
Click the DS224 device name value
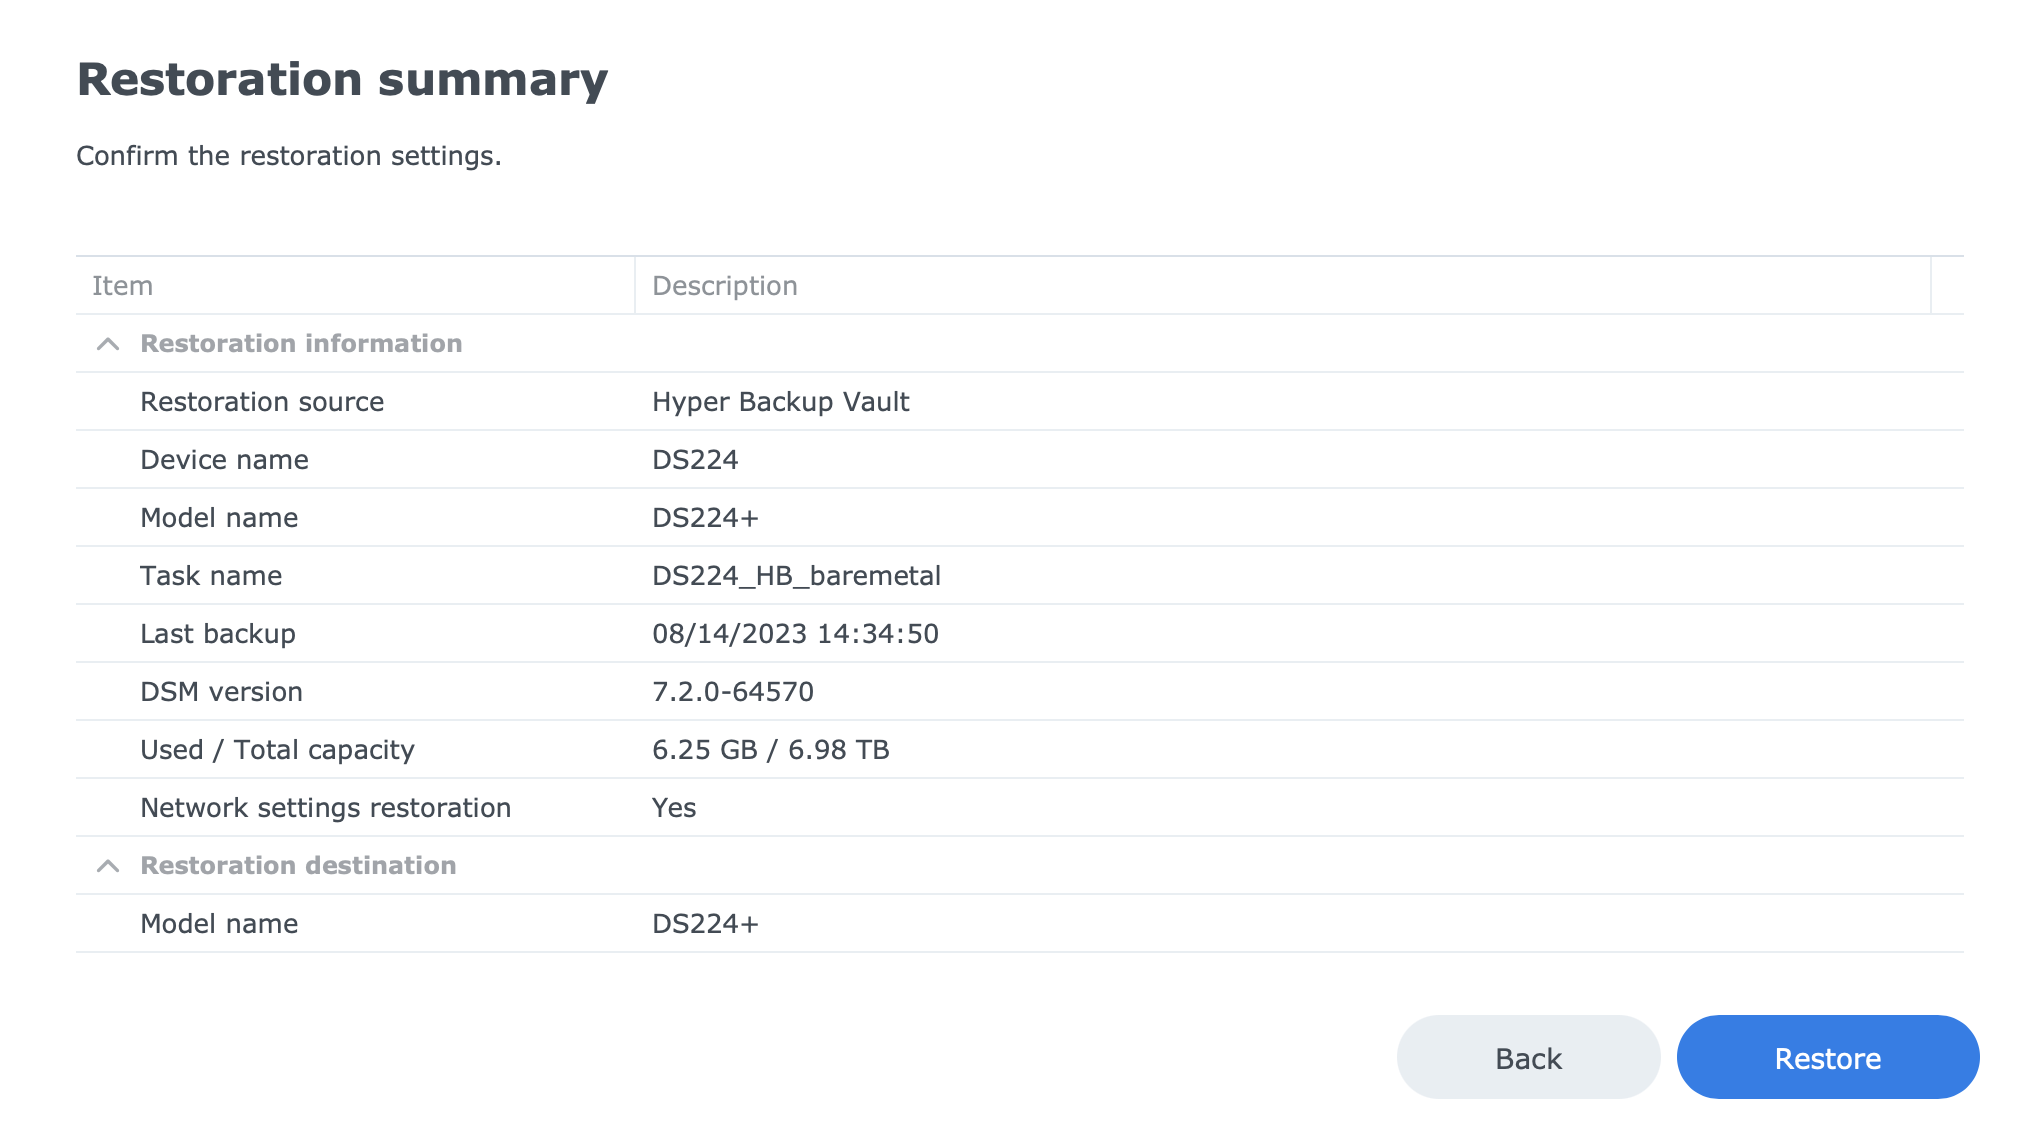(695, 460)
